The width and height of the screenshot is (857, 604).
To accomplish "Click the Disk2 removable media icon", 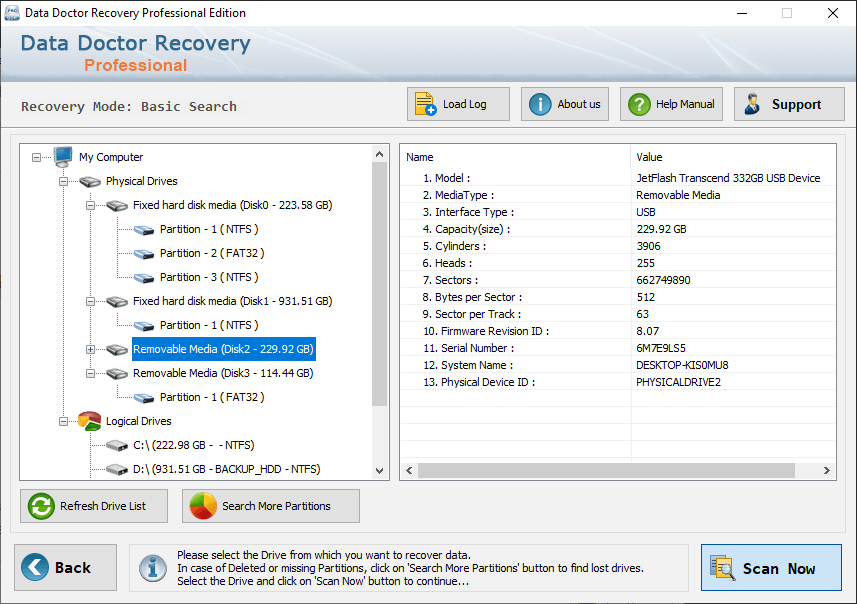I will click(117, 350).
